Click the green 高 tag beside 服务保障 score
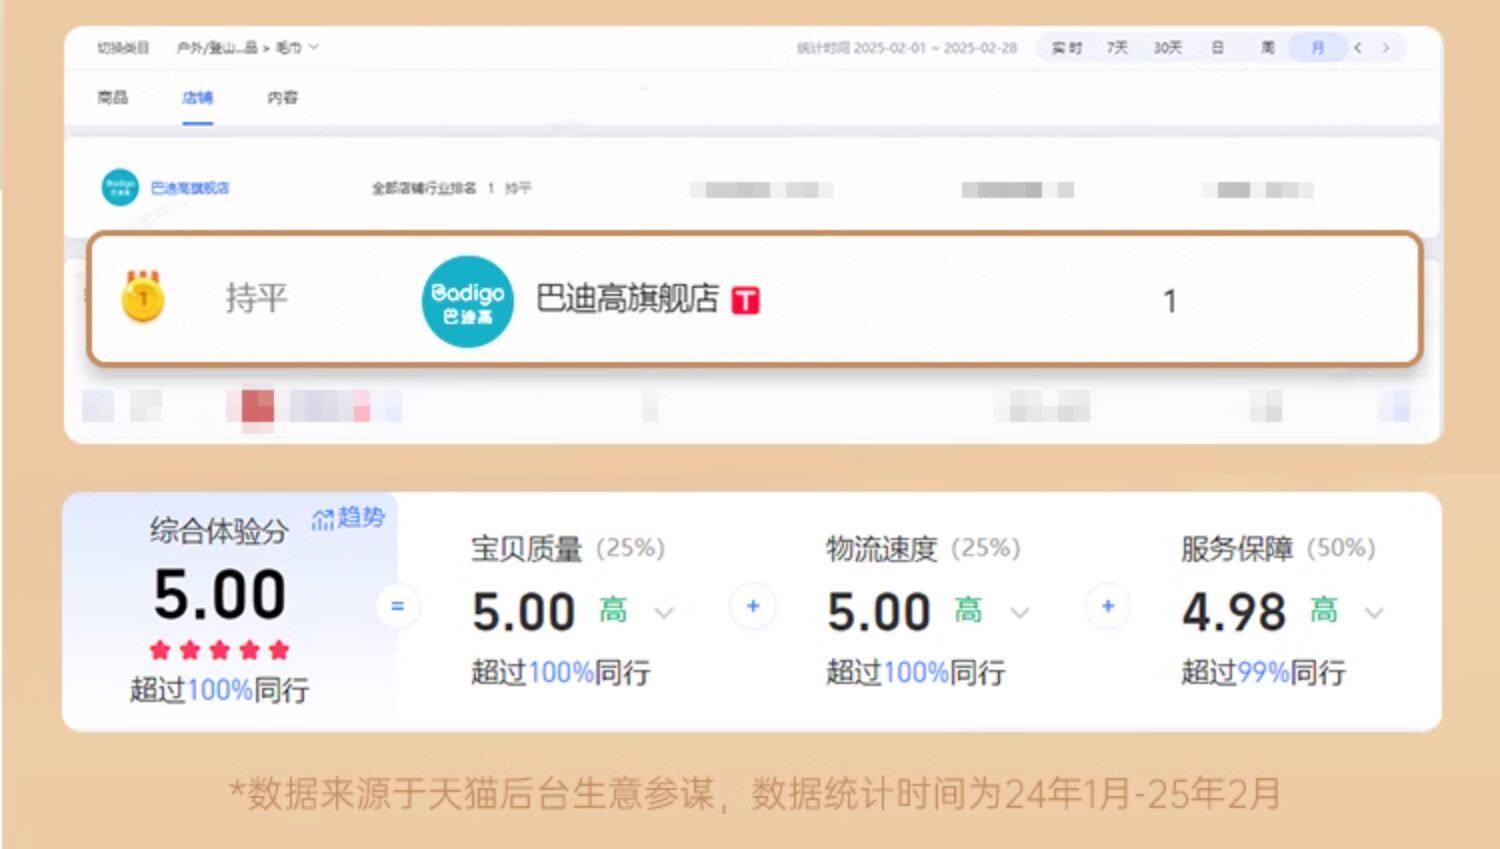 click(1324, 610)
